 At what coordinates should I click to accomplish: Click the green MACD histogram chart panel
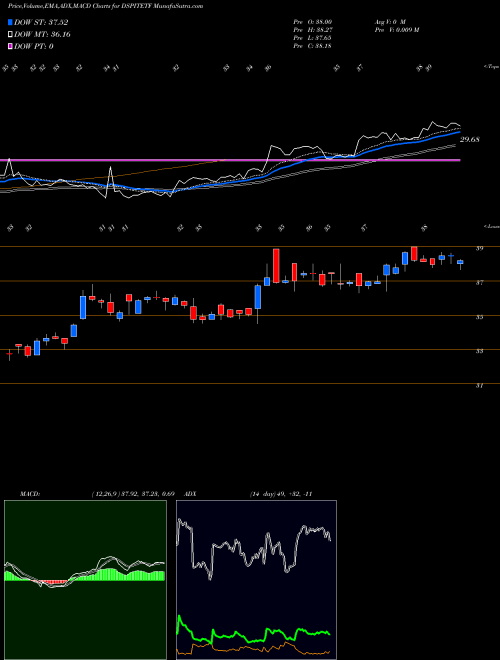point(85,580)
